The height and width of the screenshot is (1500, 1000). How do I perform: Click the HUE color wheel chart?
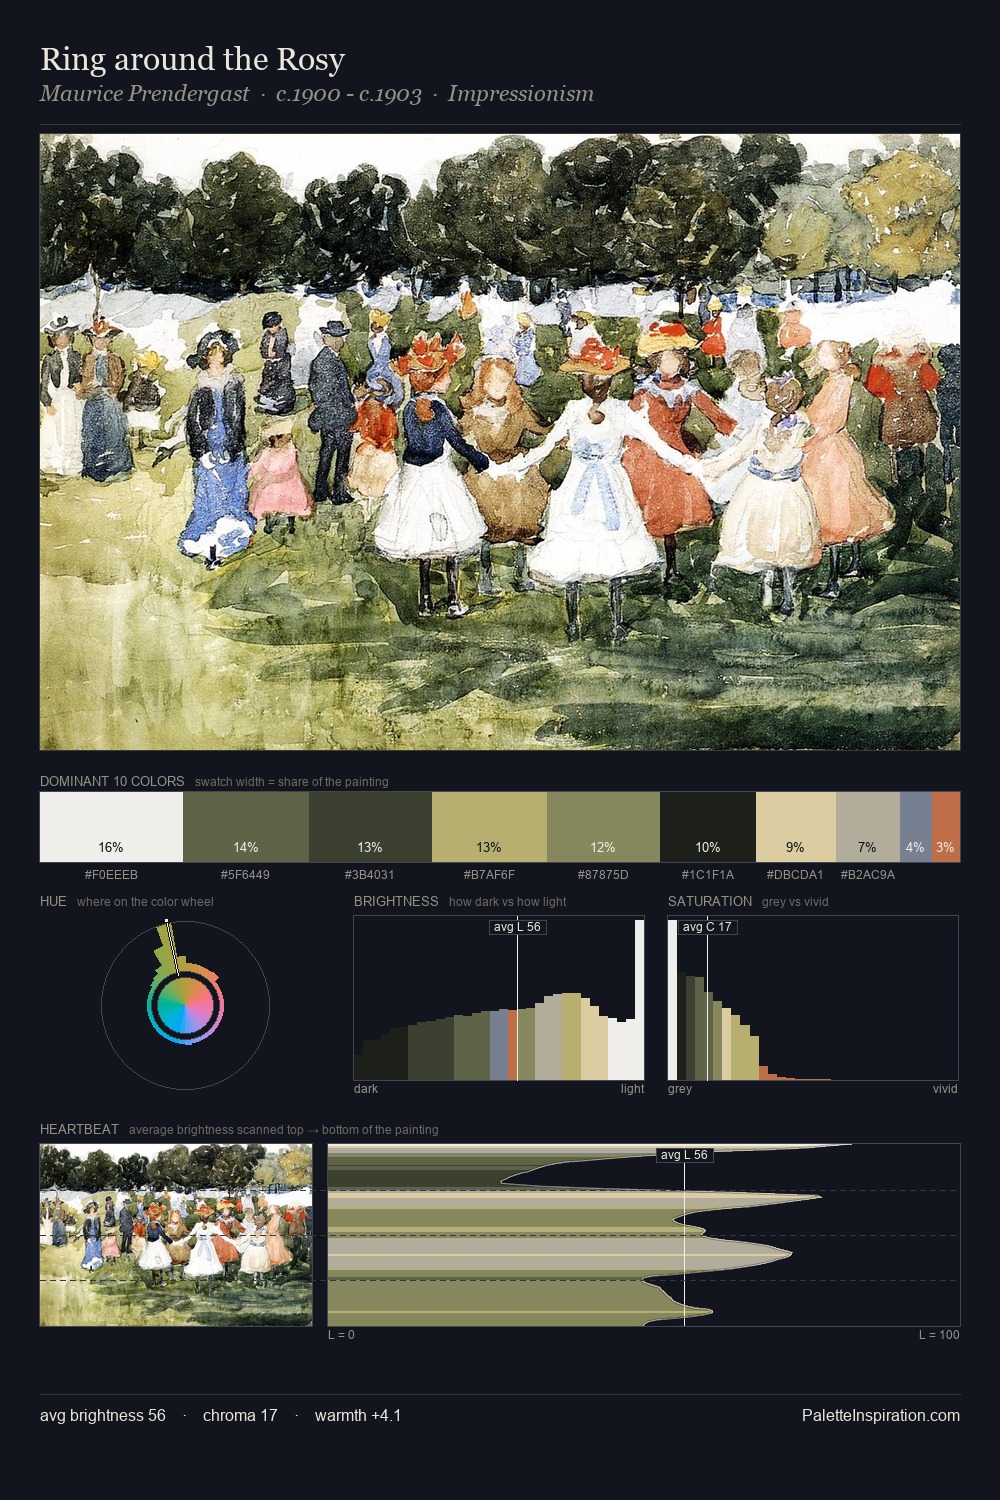pyautogui.click(x=185, y=1005)
